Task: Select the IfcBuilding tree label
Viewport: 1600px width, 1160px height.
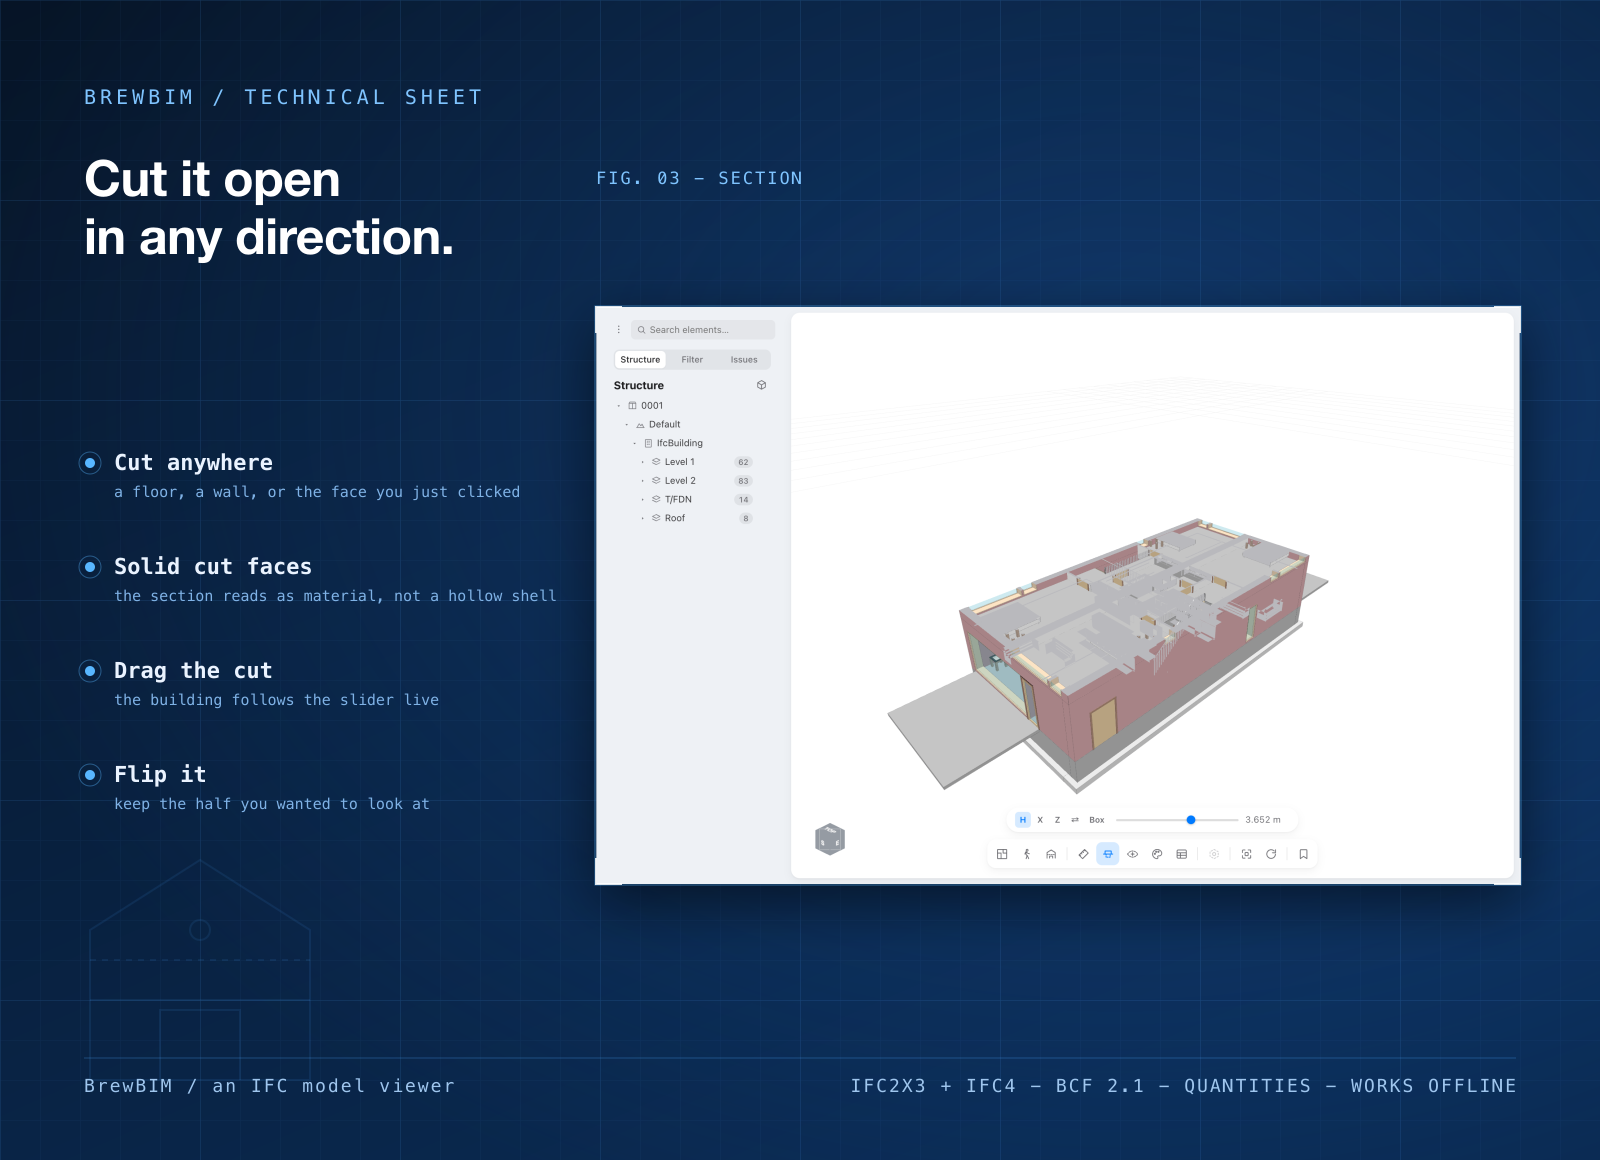Action: click(x=680, y=443)
